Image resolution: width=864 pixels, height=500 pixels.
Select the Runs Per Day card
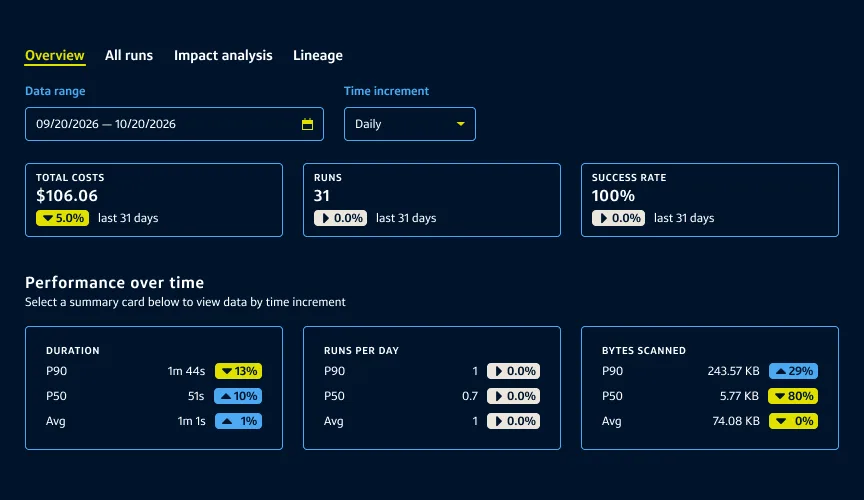click(432, 388)
